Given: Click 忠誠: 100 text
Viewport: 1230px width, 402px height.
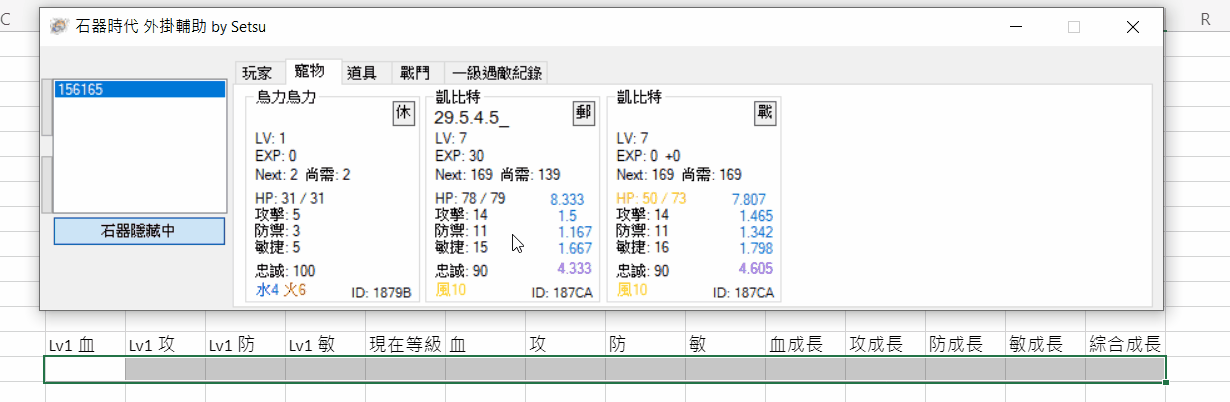Looking at the screenshot, I should (285, 271).
